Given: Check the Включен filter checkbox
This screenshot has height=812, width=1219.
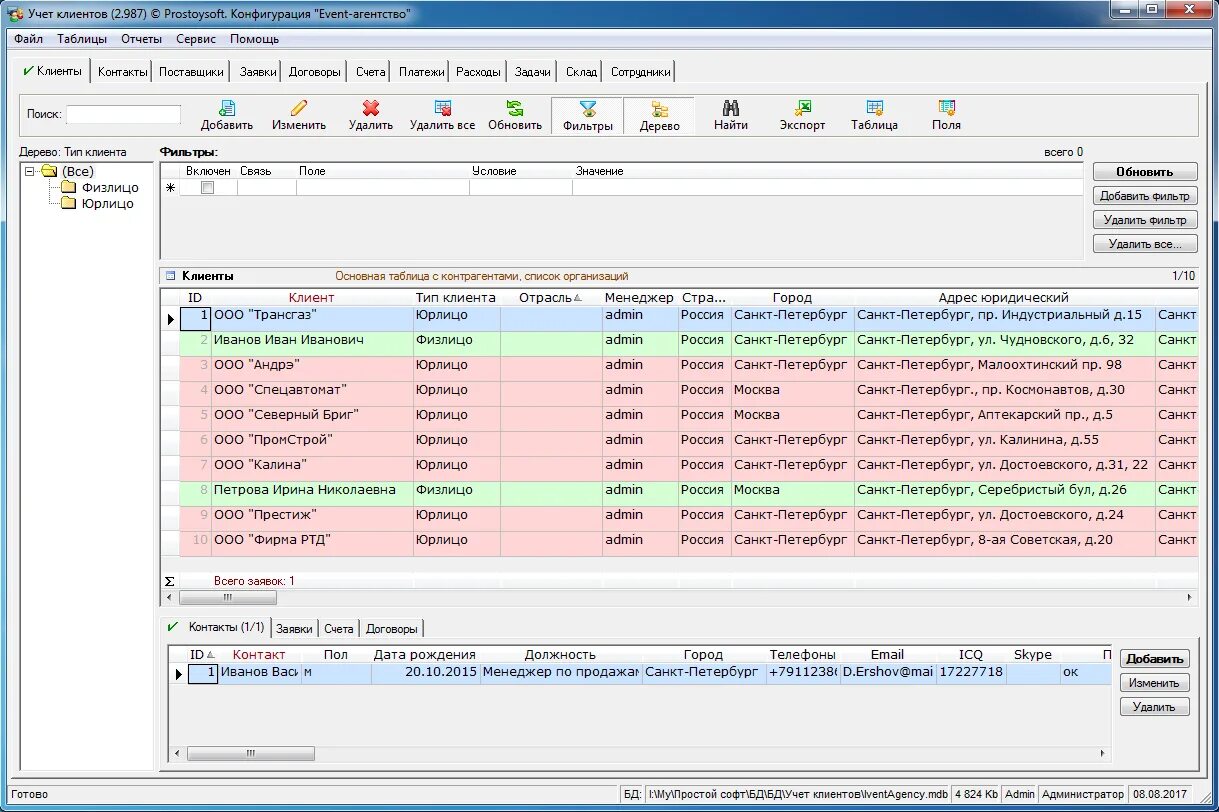Looking at the screenshot, I should tap(208, 187).
